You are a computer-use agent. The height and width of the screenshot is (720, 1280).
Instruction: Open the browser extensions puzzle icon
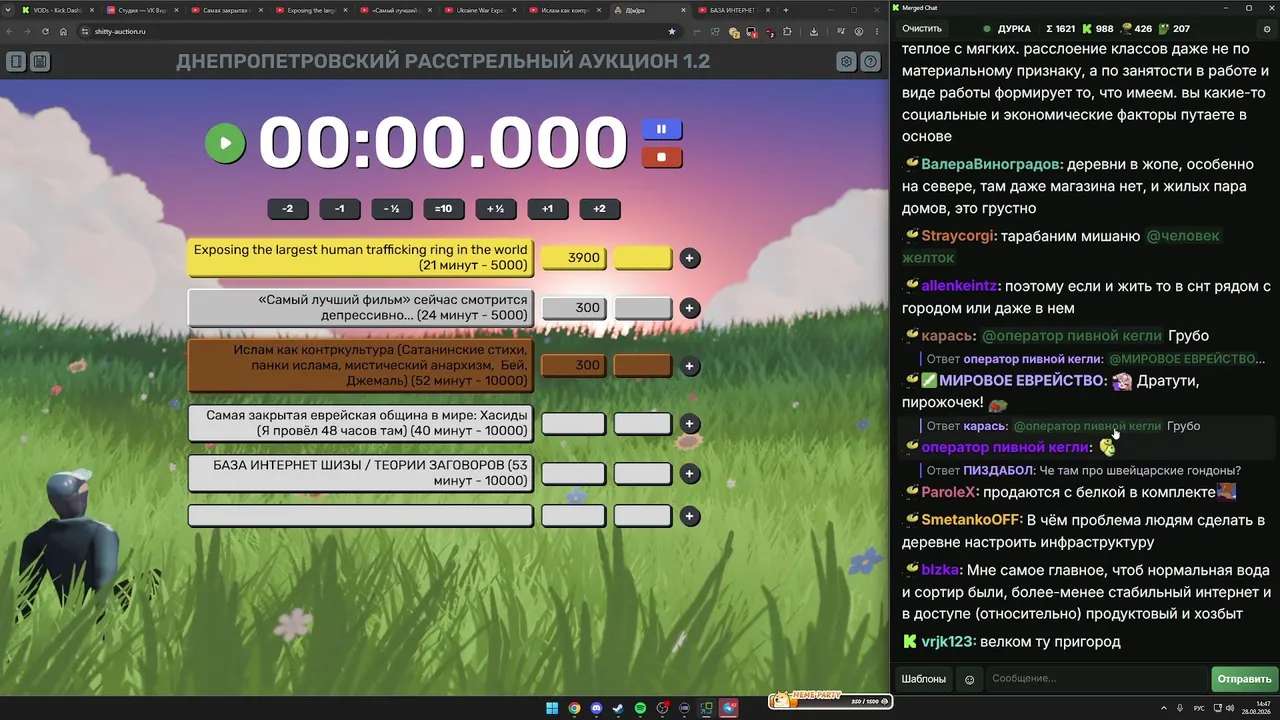(787, 31)
